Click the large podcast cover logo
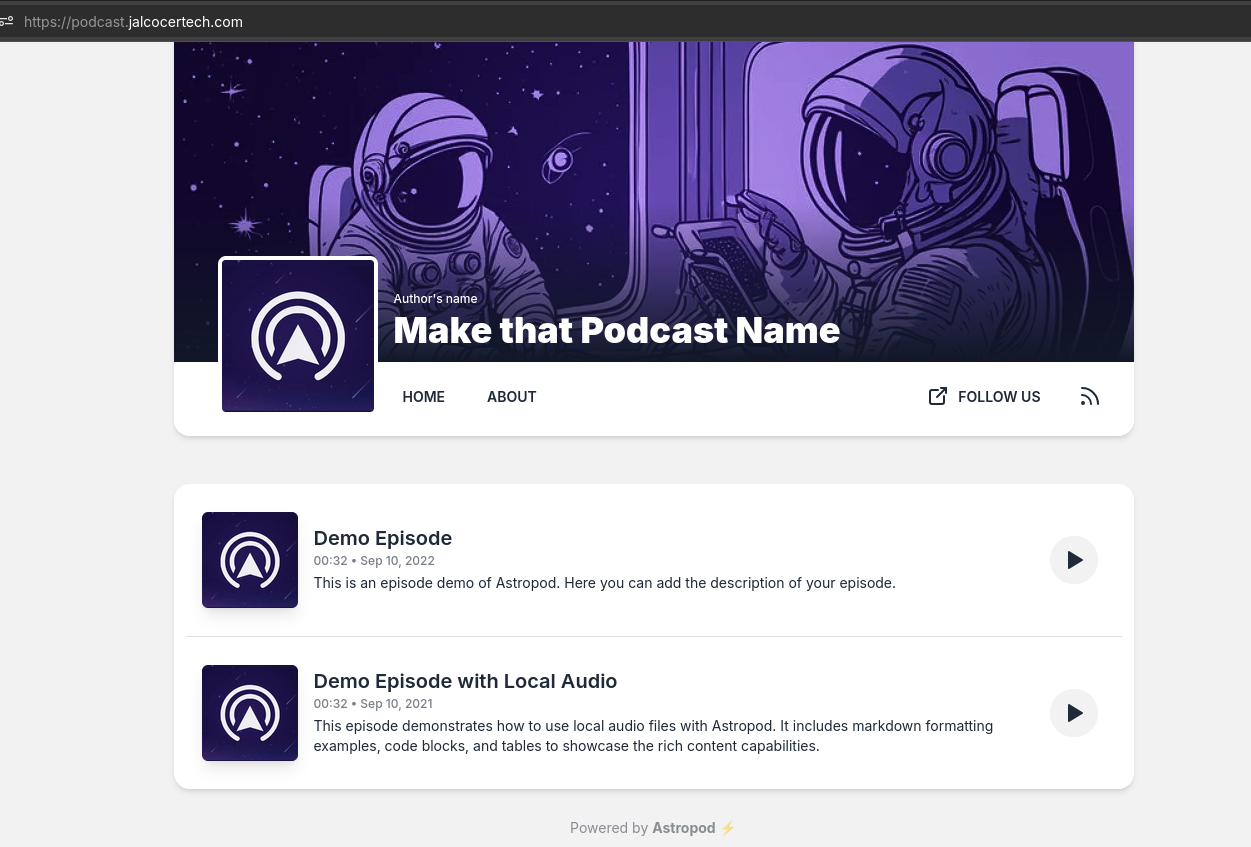Screen dimensions: 1251x847 point(298,335)
